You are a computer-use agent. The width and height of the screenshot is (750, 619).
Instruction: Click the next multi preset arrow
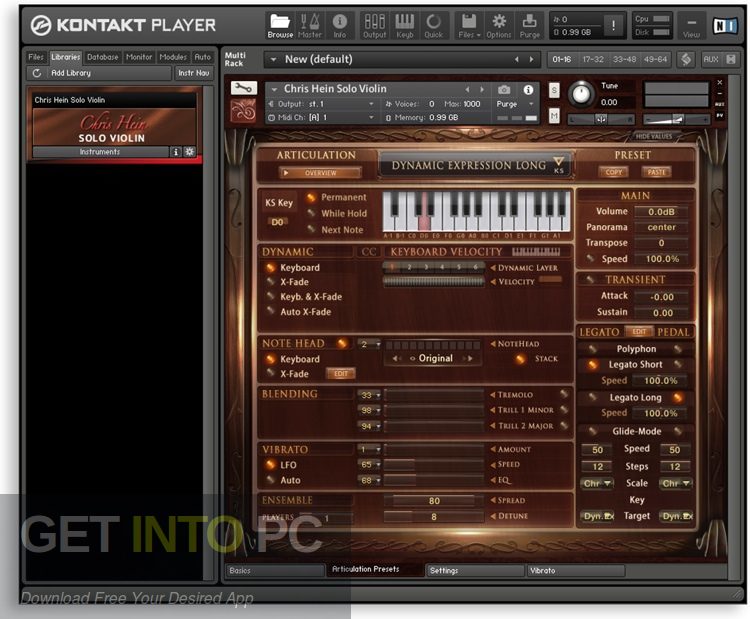click(531, 59)
